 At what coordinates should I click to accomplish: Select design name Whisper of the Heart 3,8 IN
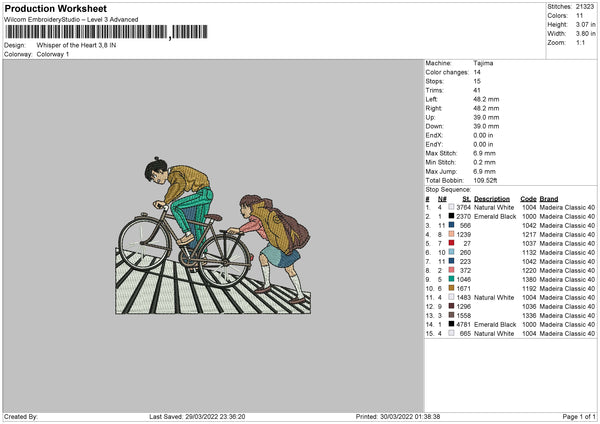click(76, 45)
